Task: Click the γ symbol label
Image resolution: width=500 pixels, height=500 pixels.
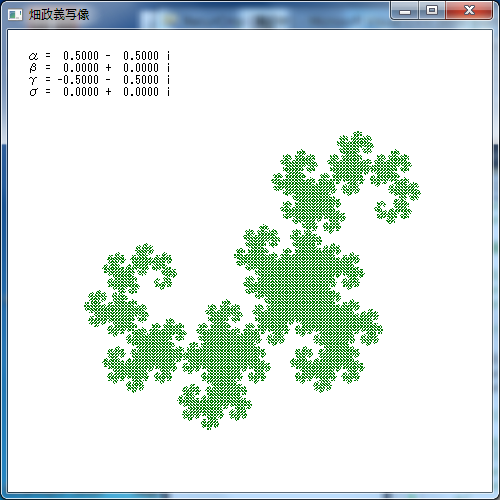Action: pos(33,80)
